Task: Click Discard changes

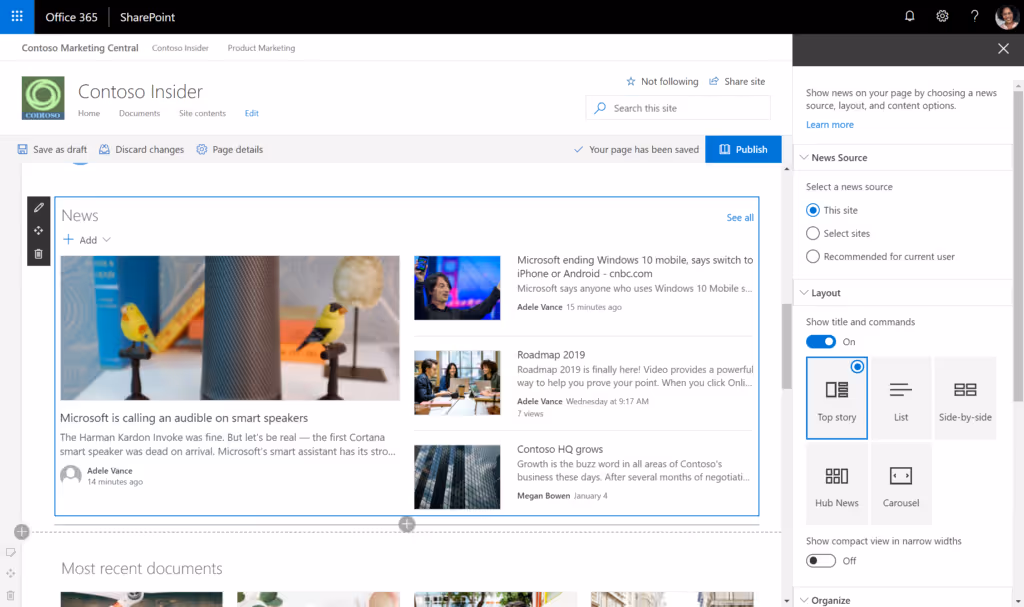Action: click(x=141, y=150)
